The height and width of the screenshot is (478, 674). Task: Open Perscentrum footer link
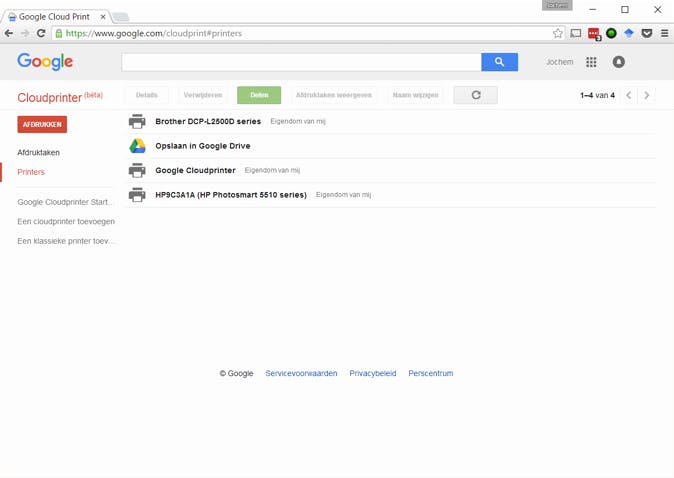[431, 373]
